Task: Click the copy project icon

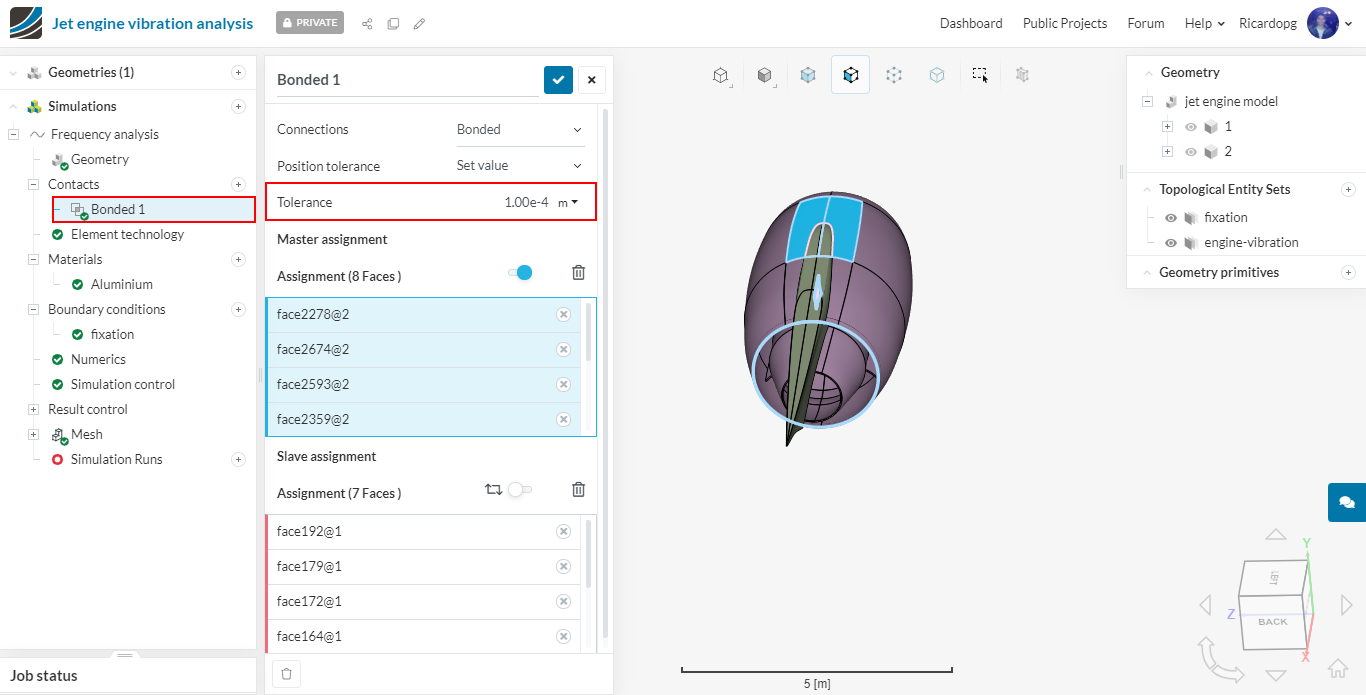Action: pos(393,23)
